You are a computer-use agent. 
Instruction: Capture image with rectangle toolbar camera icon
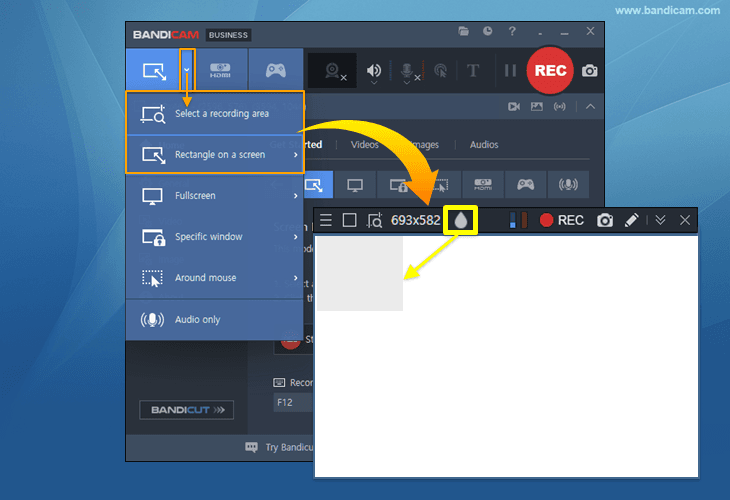pos(605,220)
